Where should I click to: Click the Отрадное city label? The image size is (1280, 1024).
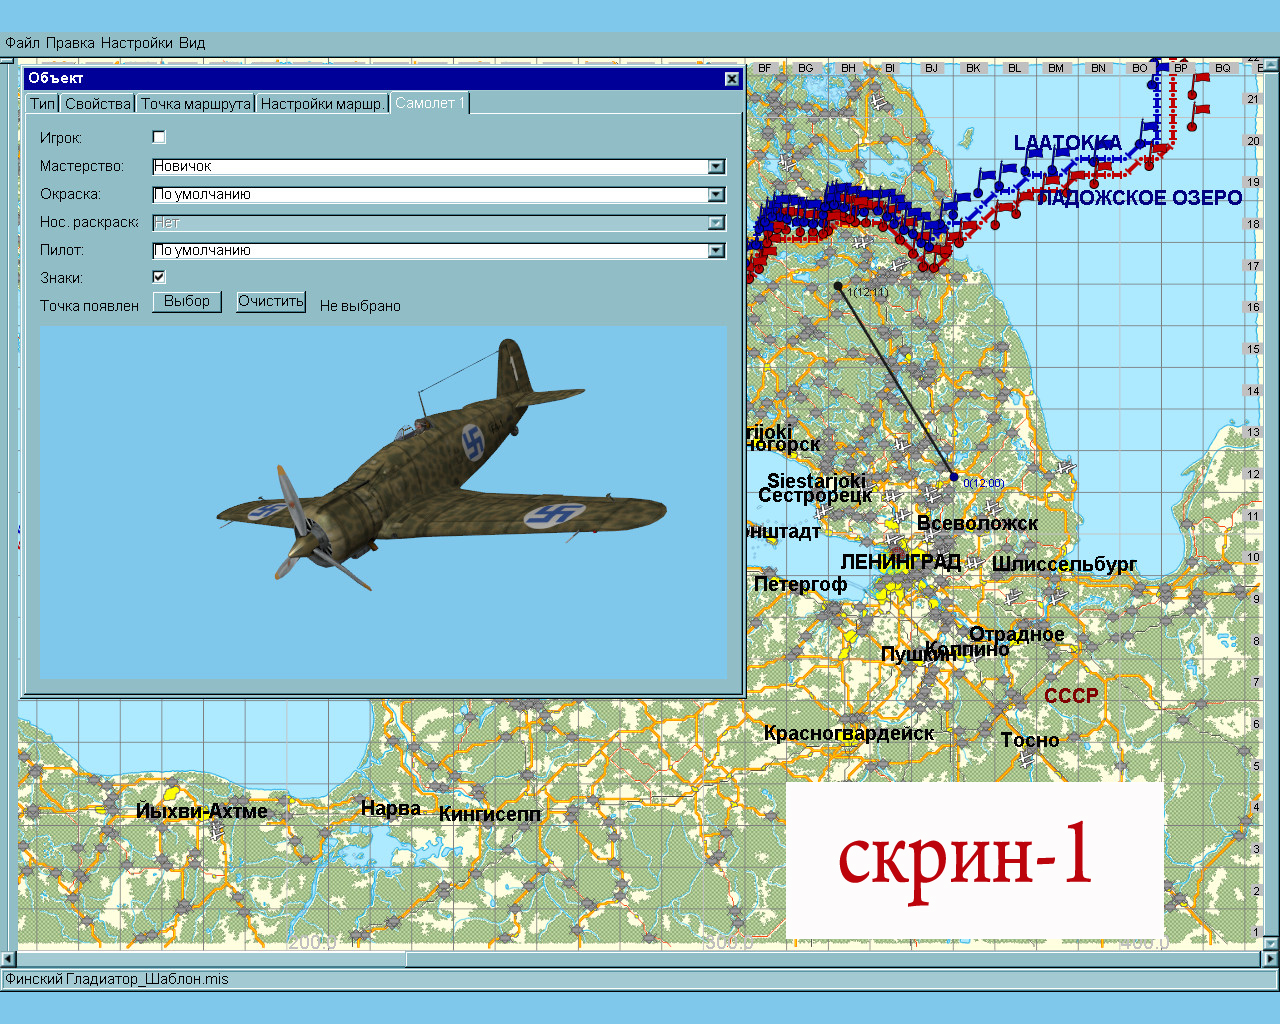pyautogui.click(x=1016, y=634)
